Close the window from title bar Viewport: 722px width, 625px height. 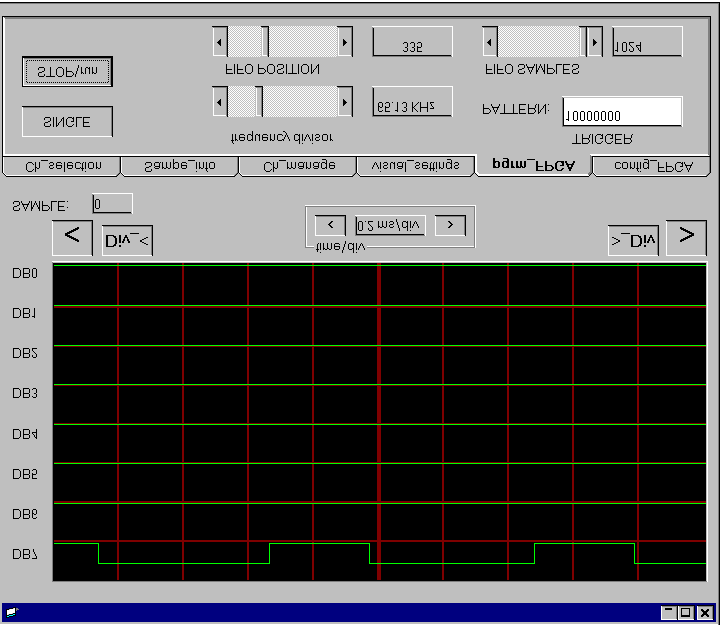coord(704,612)
